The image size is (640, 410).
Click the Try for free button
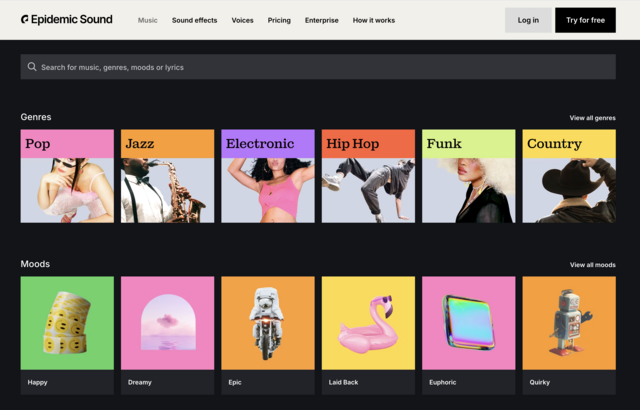[585, 20]
